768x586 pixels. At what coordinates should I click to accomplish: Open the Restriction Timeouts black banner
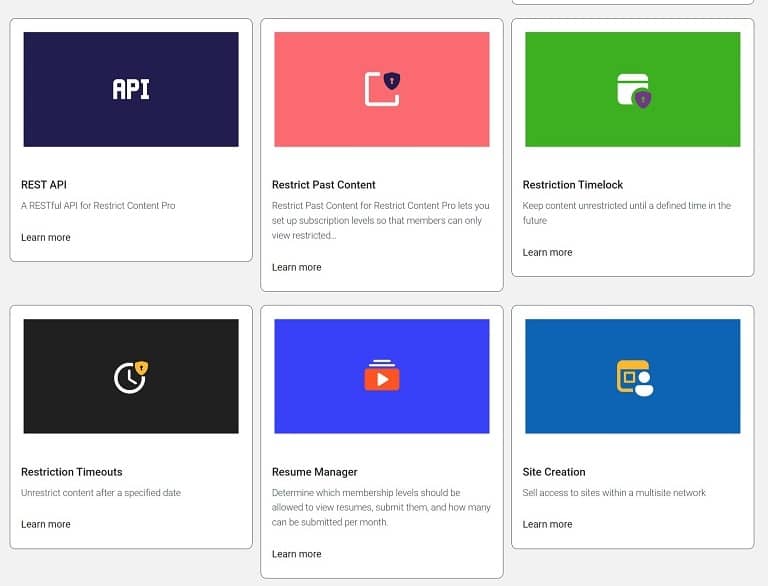click(x=131, y=376)
